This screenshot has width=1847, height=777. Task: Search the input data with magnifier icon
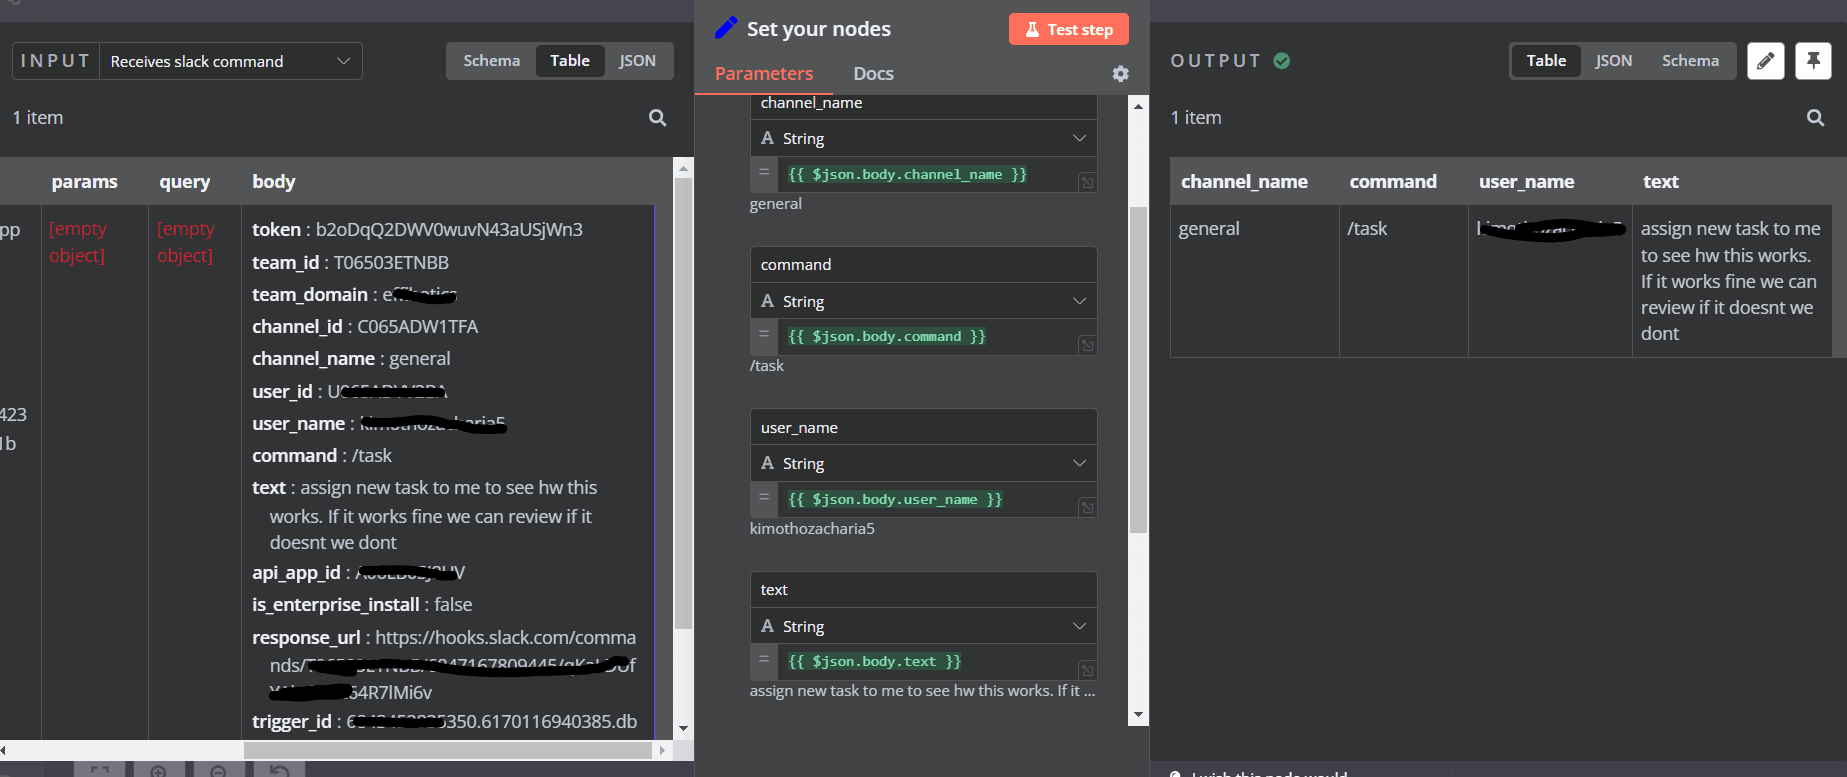pos(657,117)
